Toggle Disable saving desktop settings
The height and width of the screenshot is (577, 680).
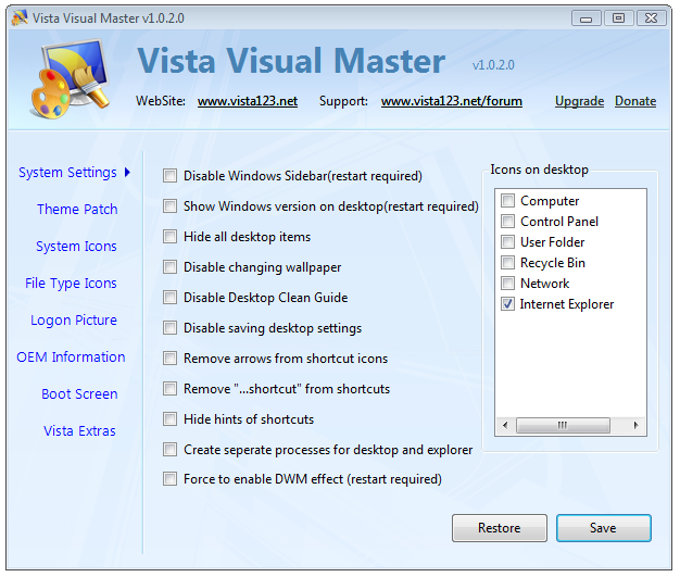[170, 328]
